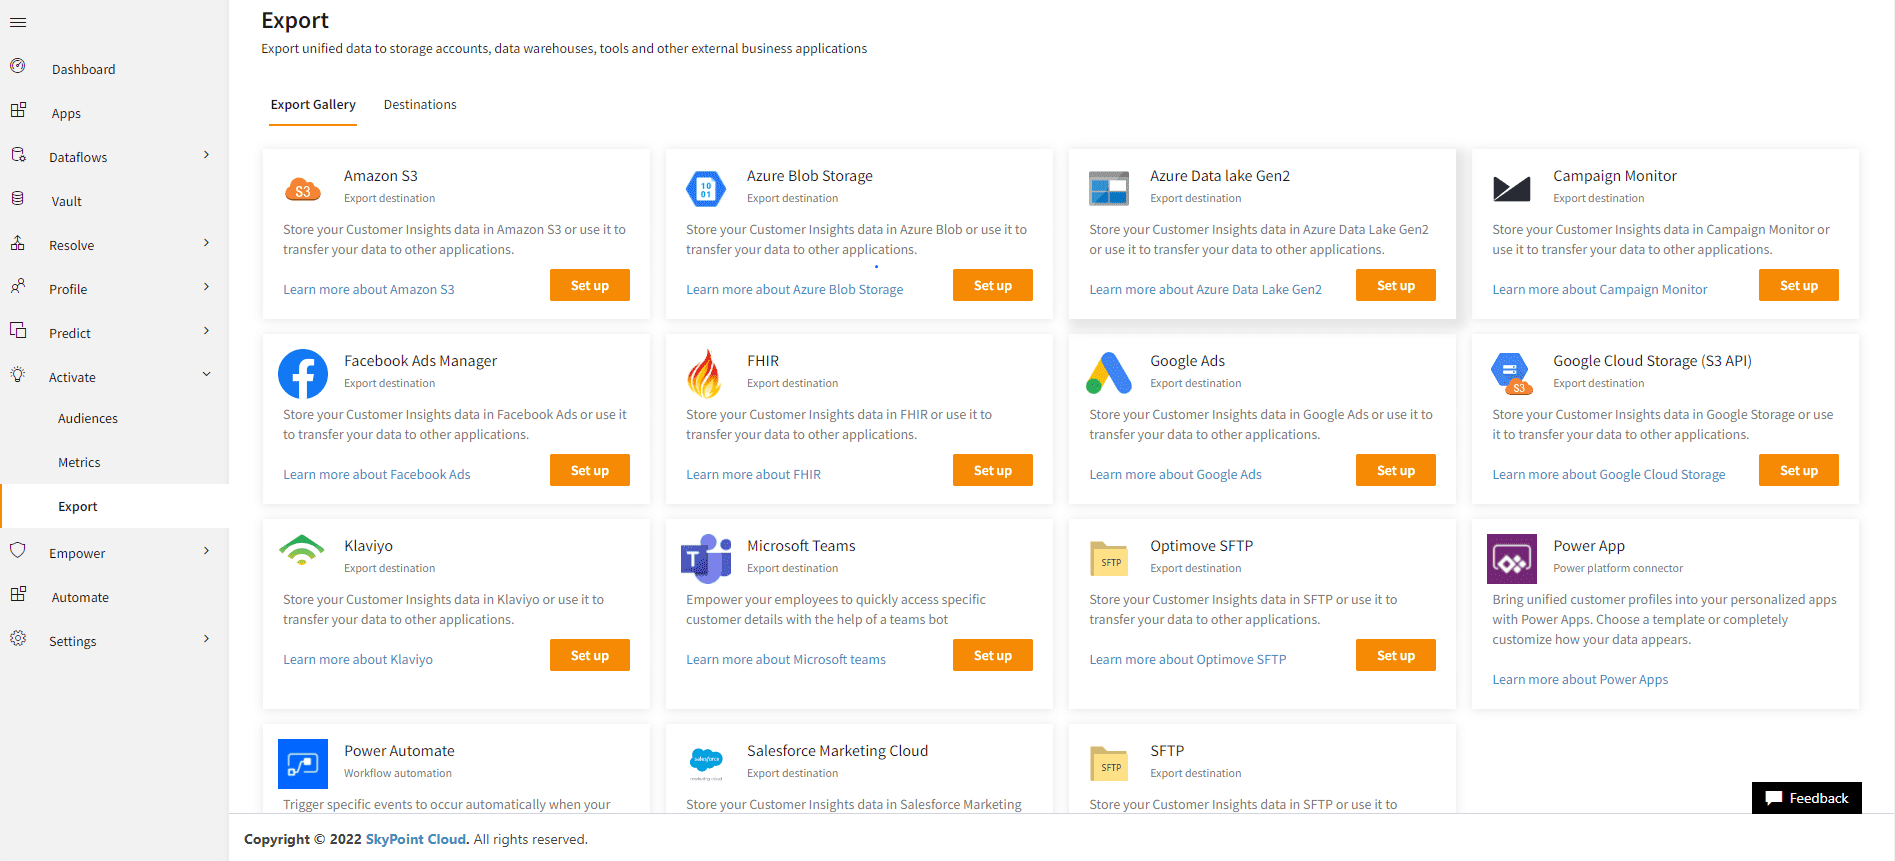This screenshot has height=861, width=1895.
Task: Click the Klaviyo logo icon
Action: [302, 551]
